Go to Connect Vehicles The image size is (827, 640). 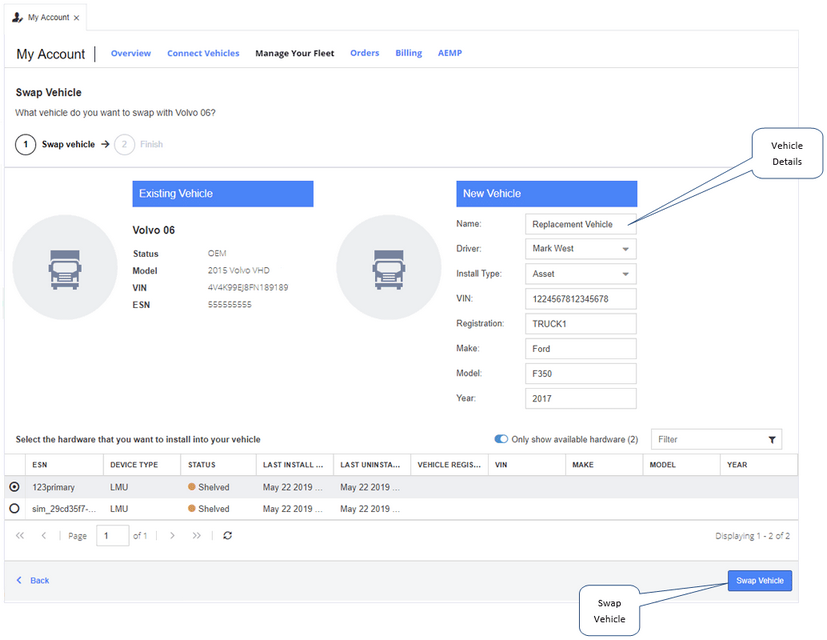[x=203, y=53]
